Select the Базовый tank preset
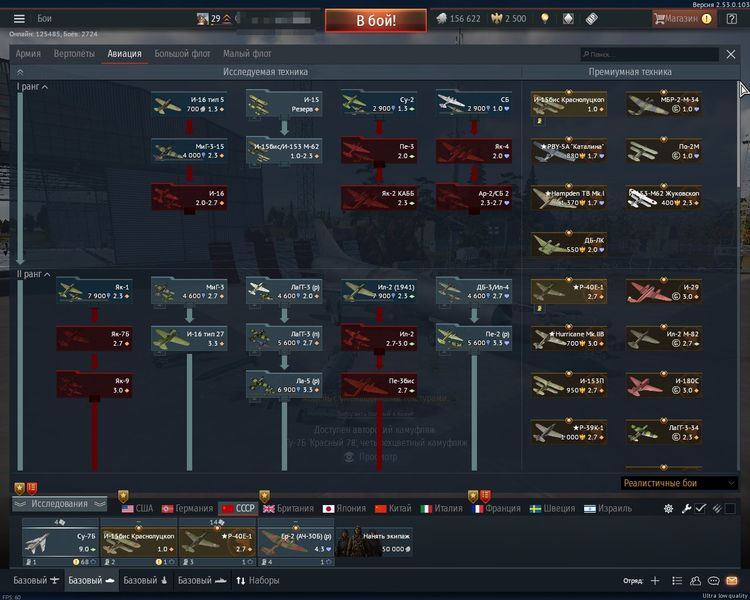Viewport: 750px width, 600px height. (91, 580)
